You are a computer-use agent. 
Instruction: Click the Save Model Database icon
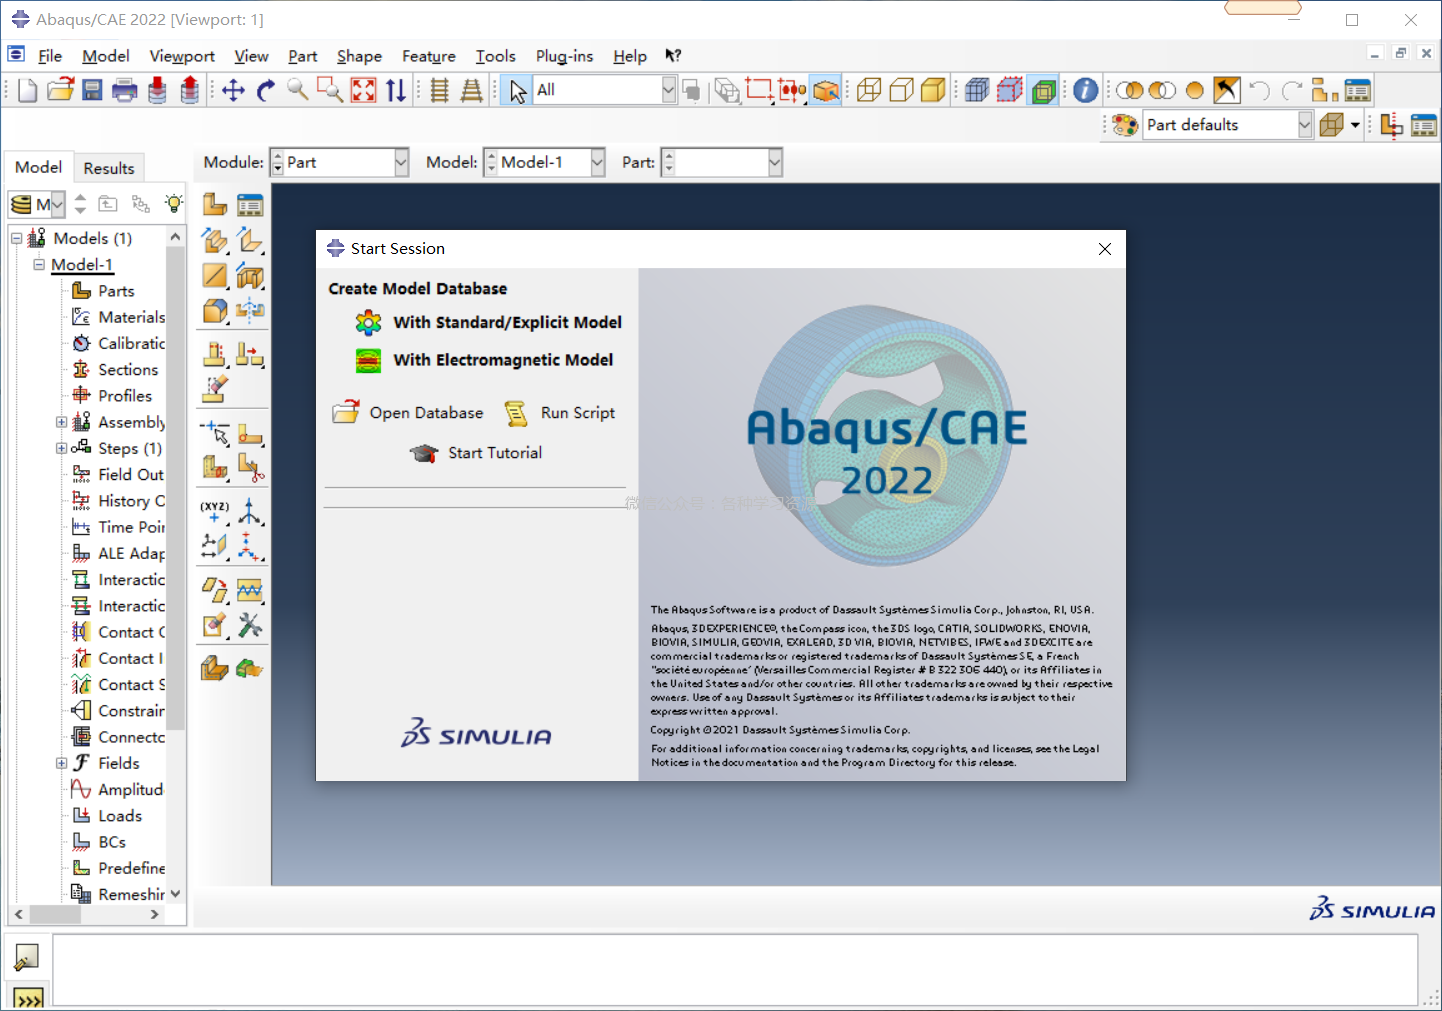92,91
